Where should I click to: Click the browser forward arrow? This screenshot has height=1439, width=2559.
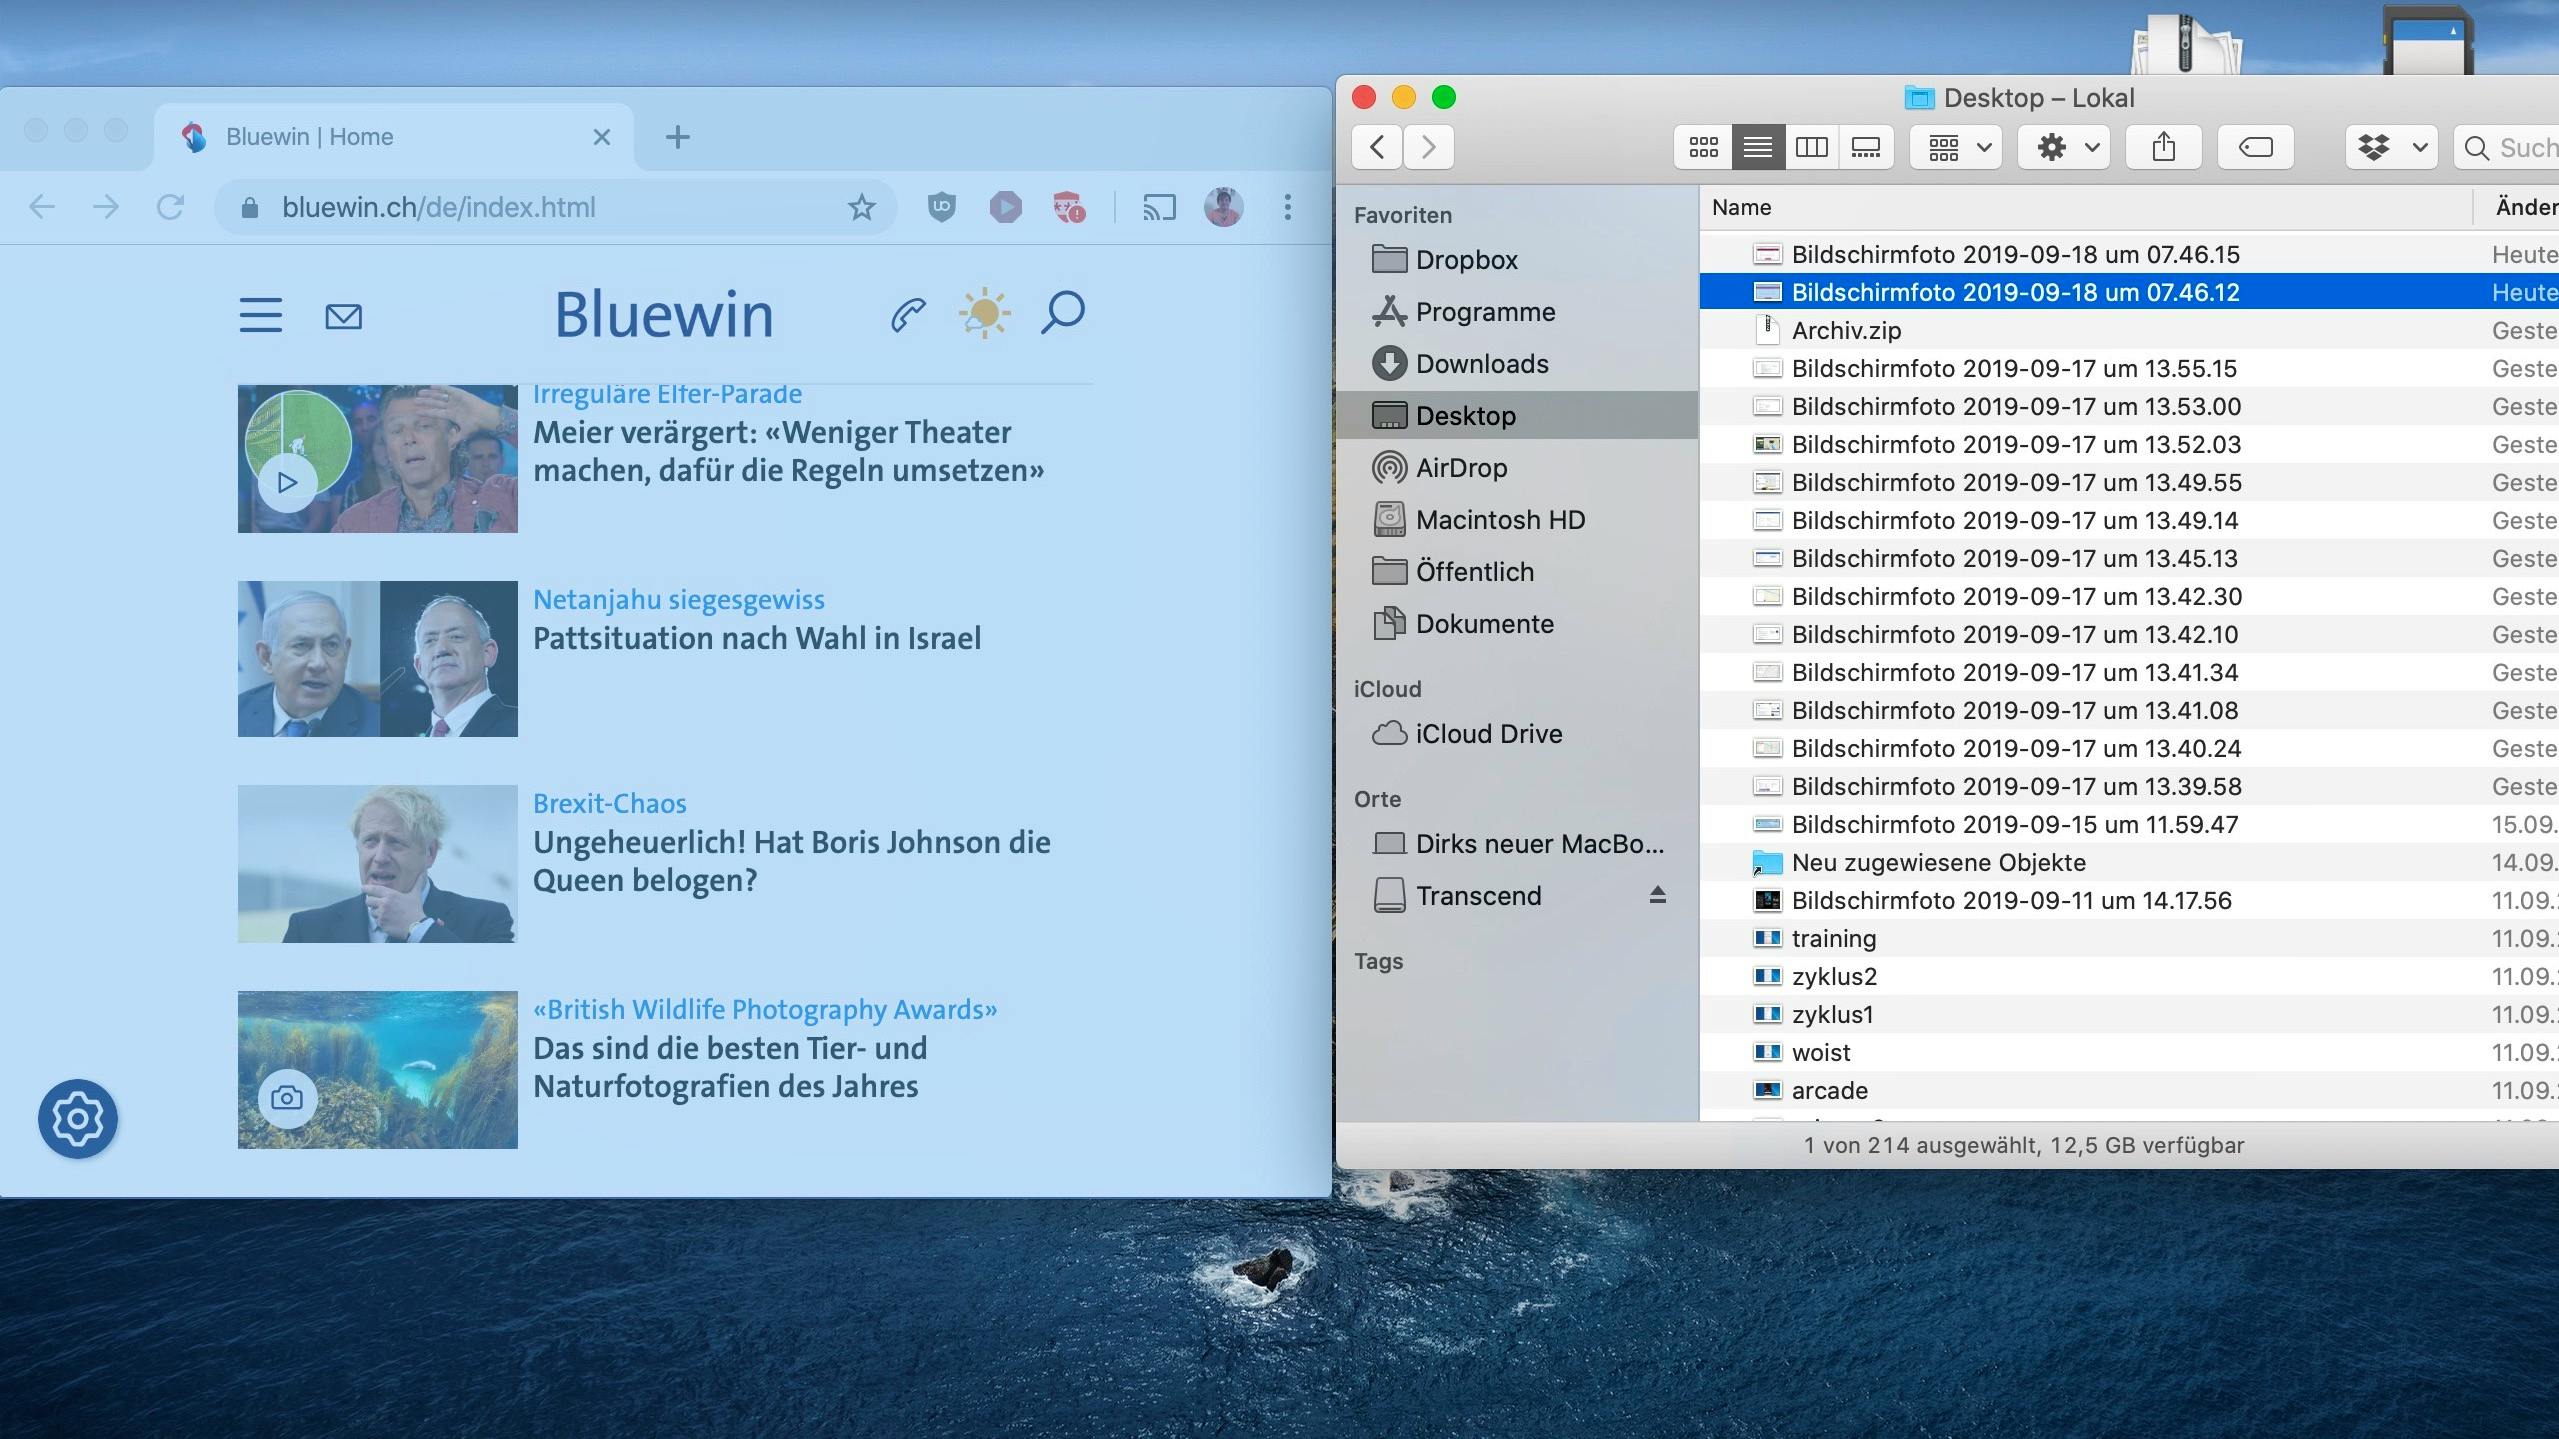click(x=106, y=207)
